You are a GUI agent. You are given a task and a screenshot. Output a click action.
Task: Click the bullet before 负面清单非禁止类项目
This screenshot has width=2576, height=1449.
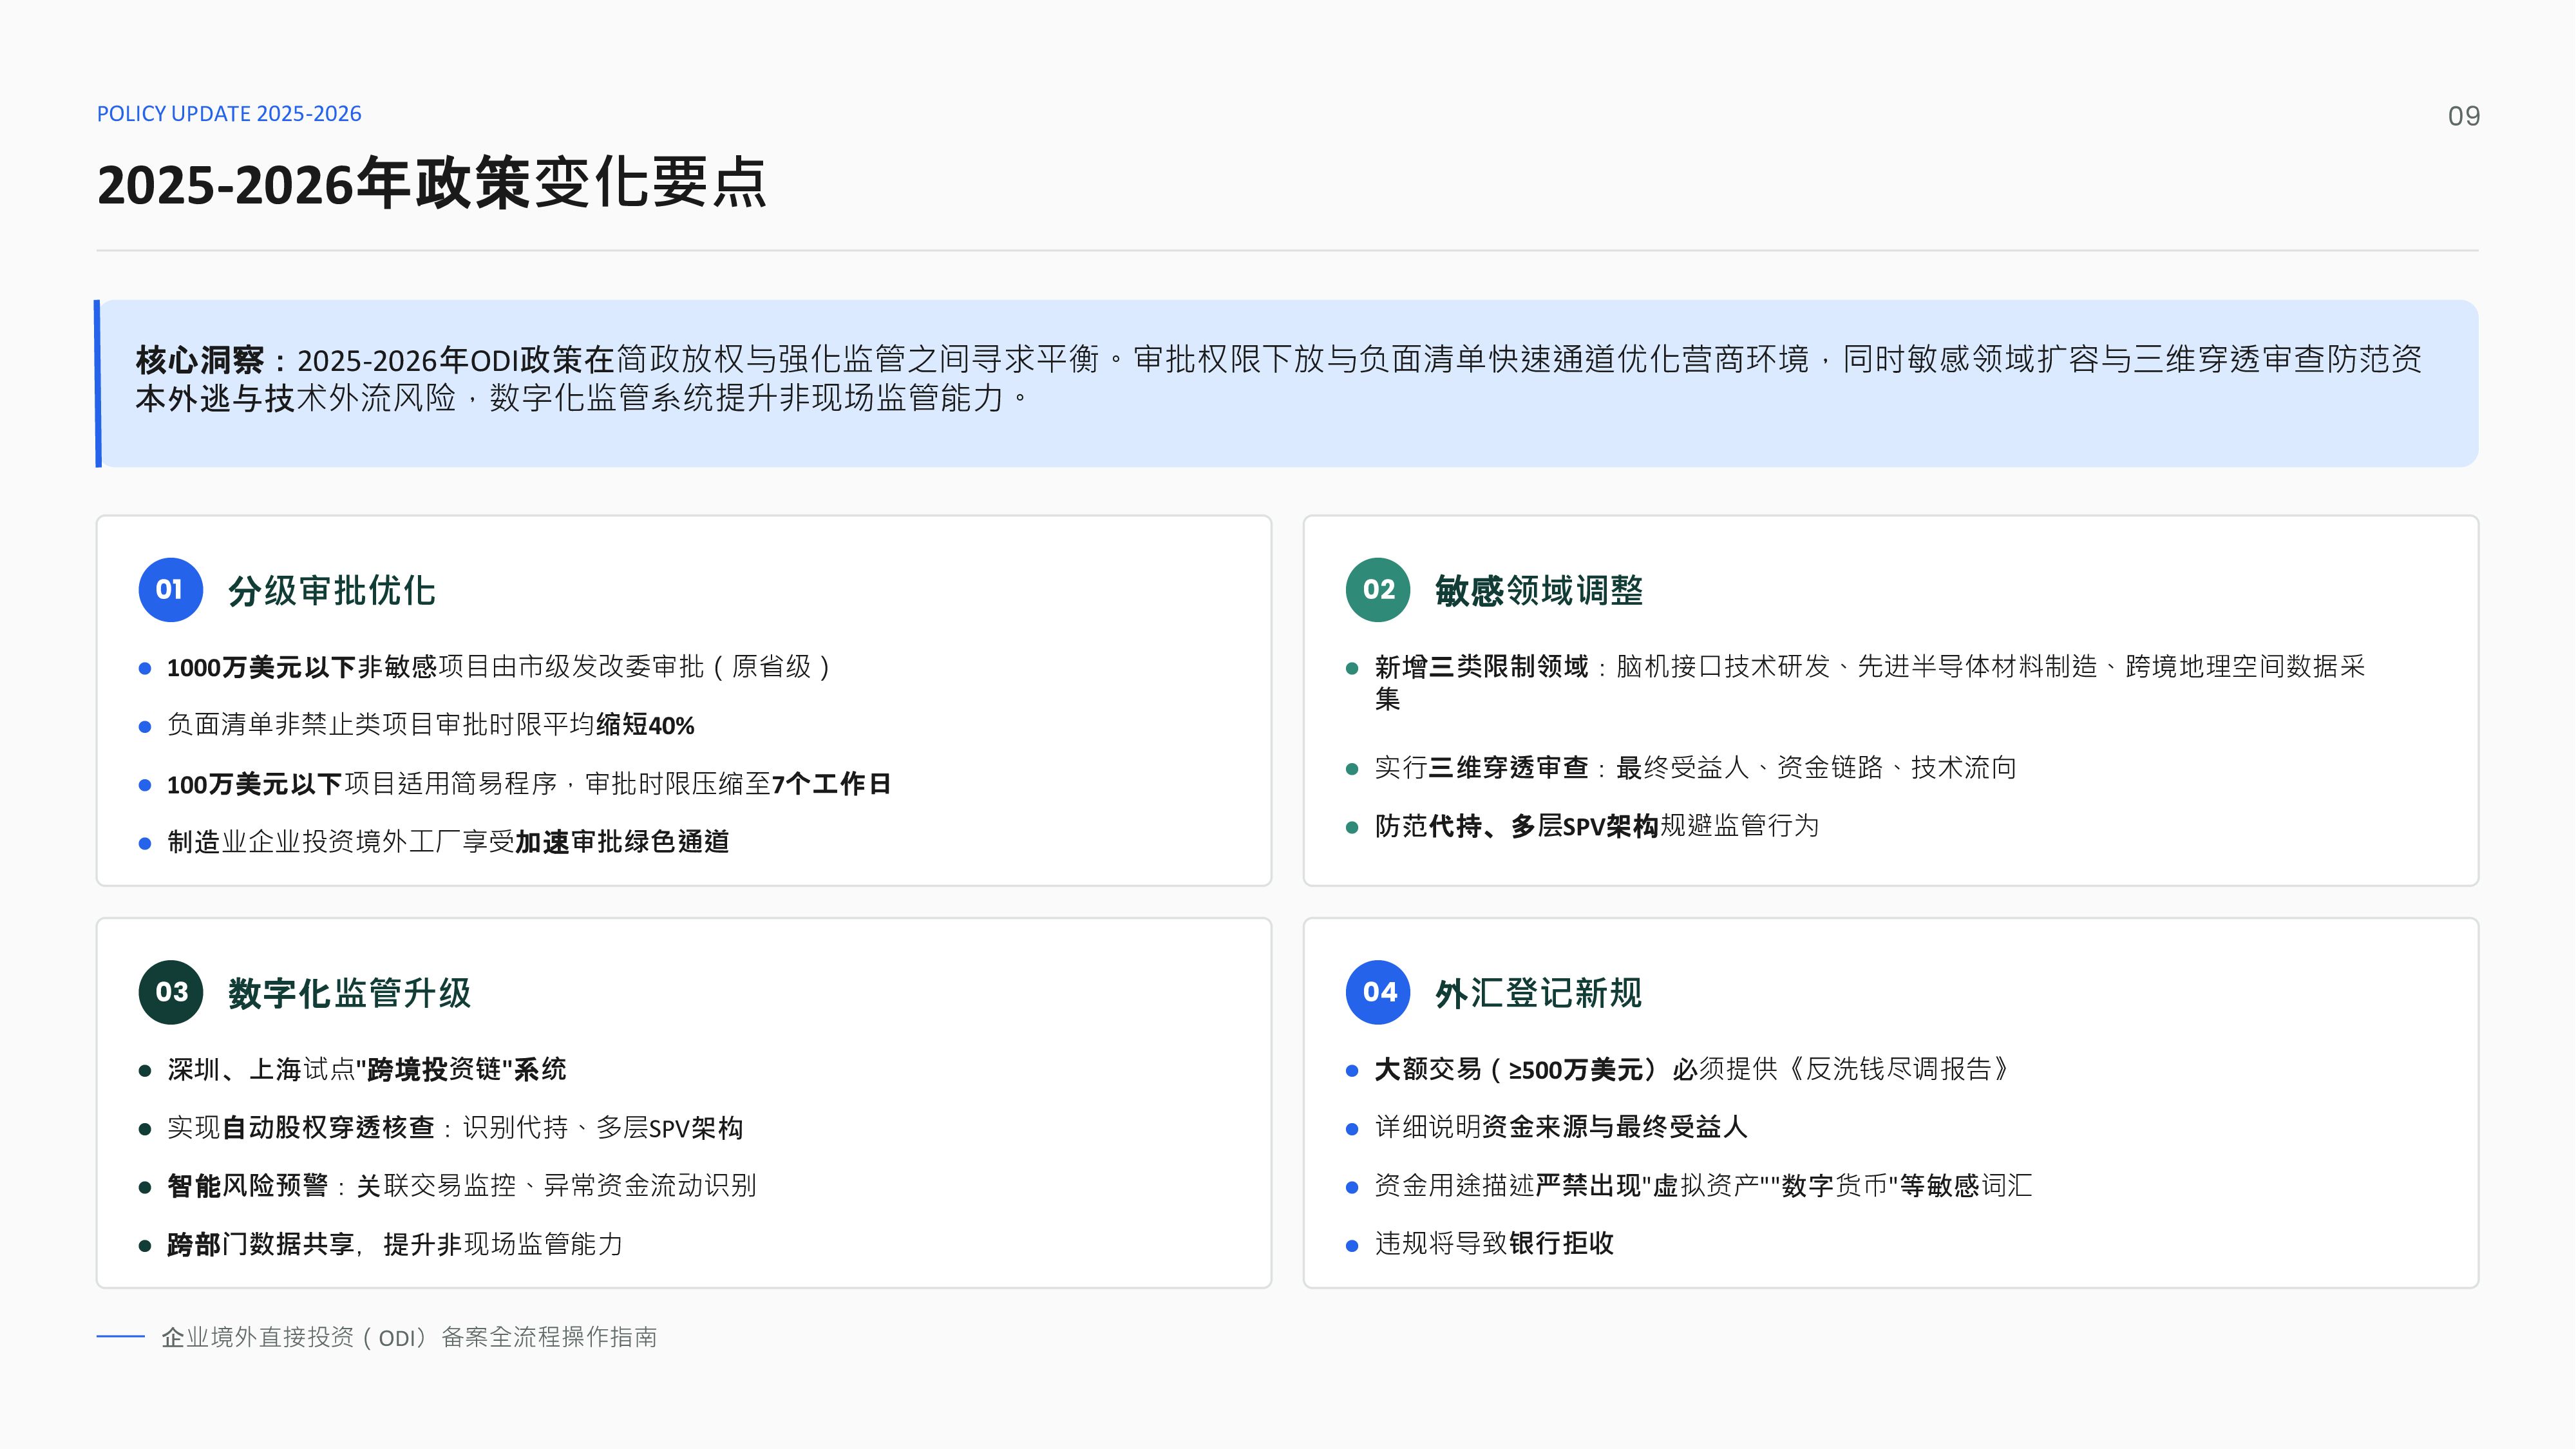pyautogui.click(x=145, y=727)
